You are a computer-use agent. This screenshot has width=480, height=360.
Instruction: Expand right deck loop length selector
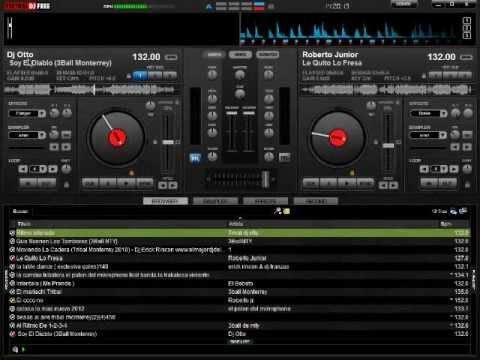pos(440,169)
